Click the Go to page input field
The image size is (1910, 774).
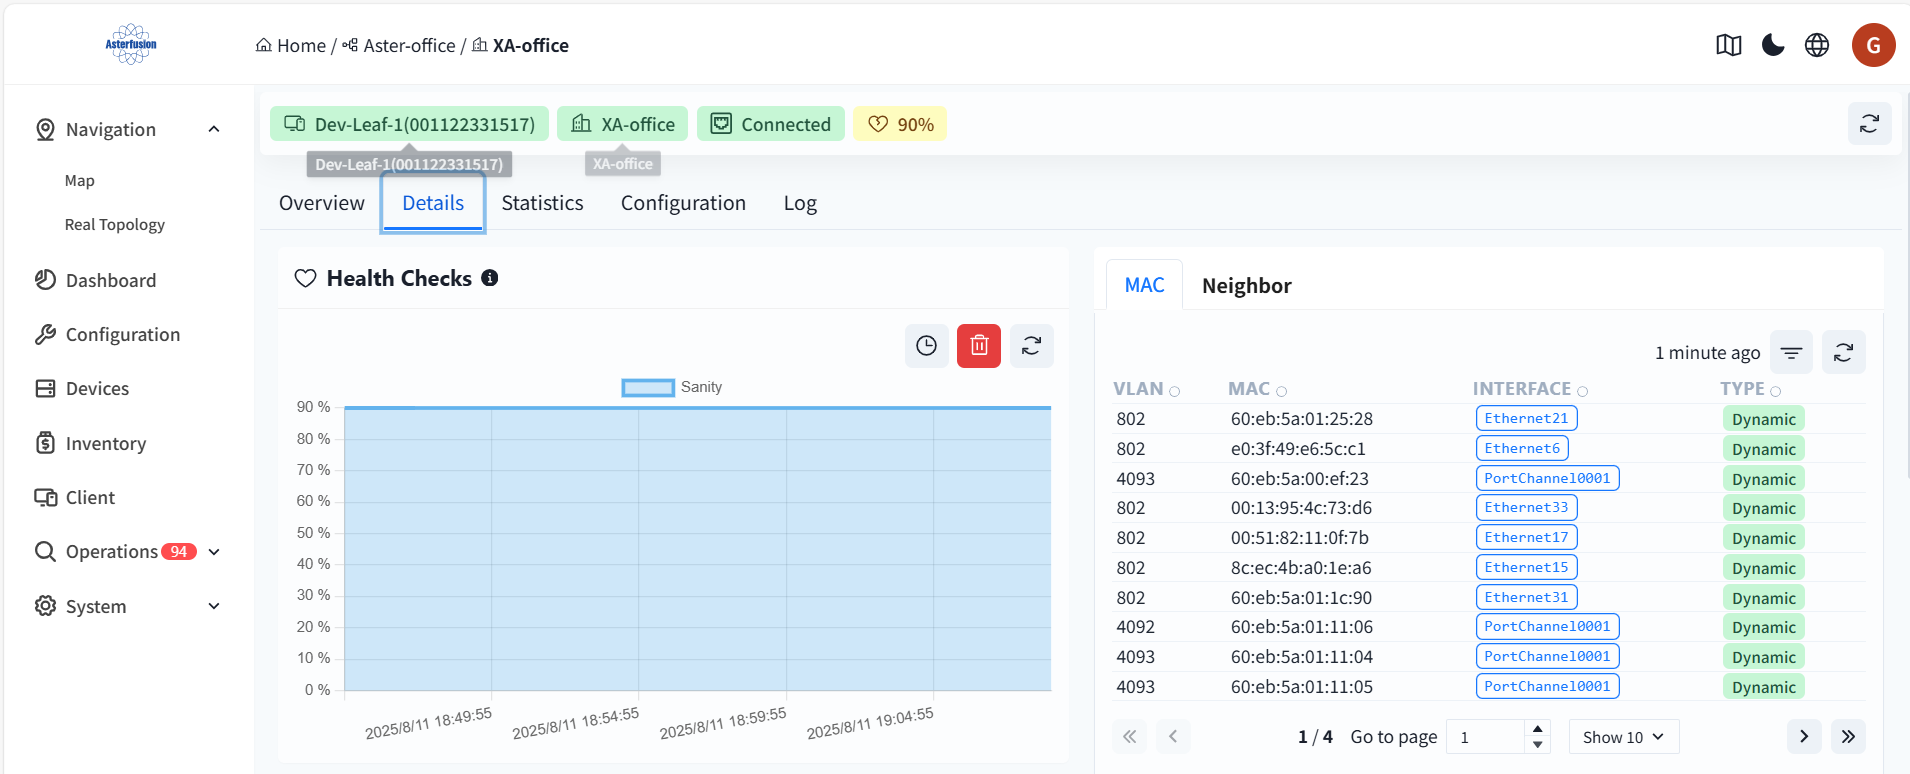(1487, 737)
